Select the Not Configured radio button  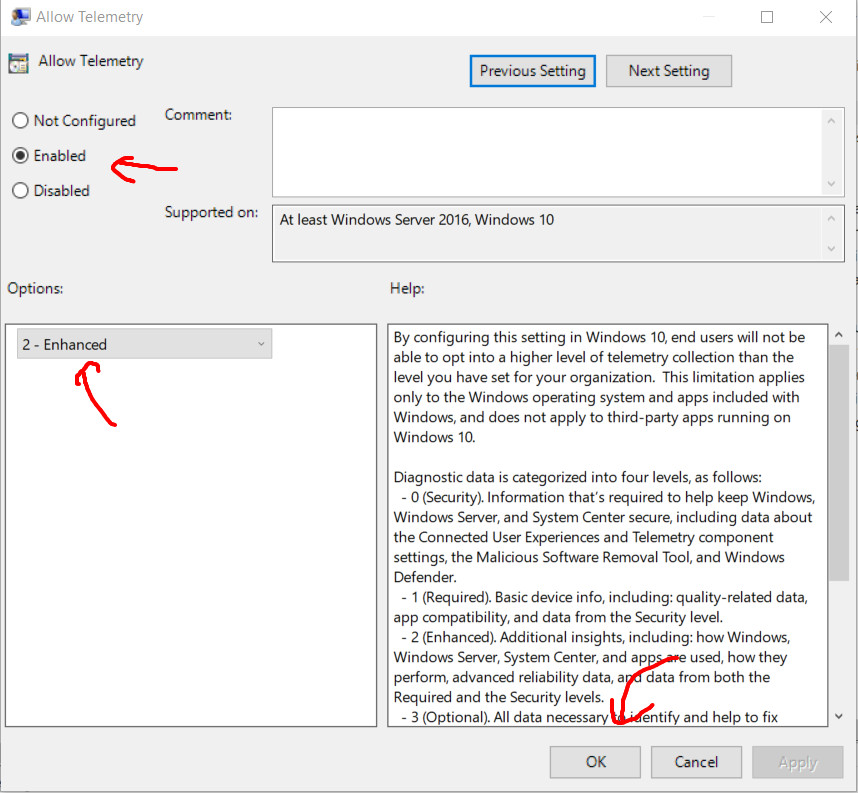[20, 121]
